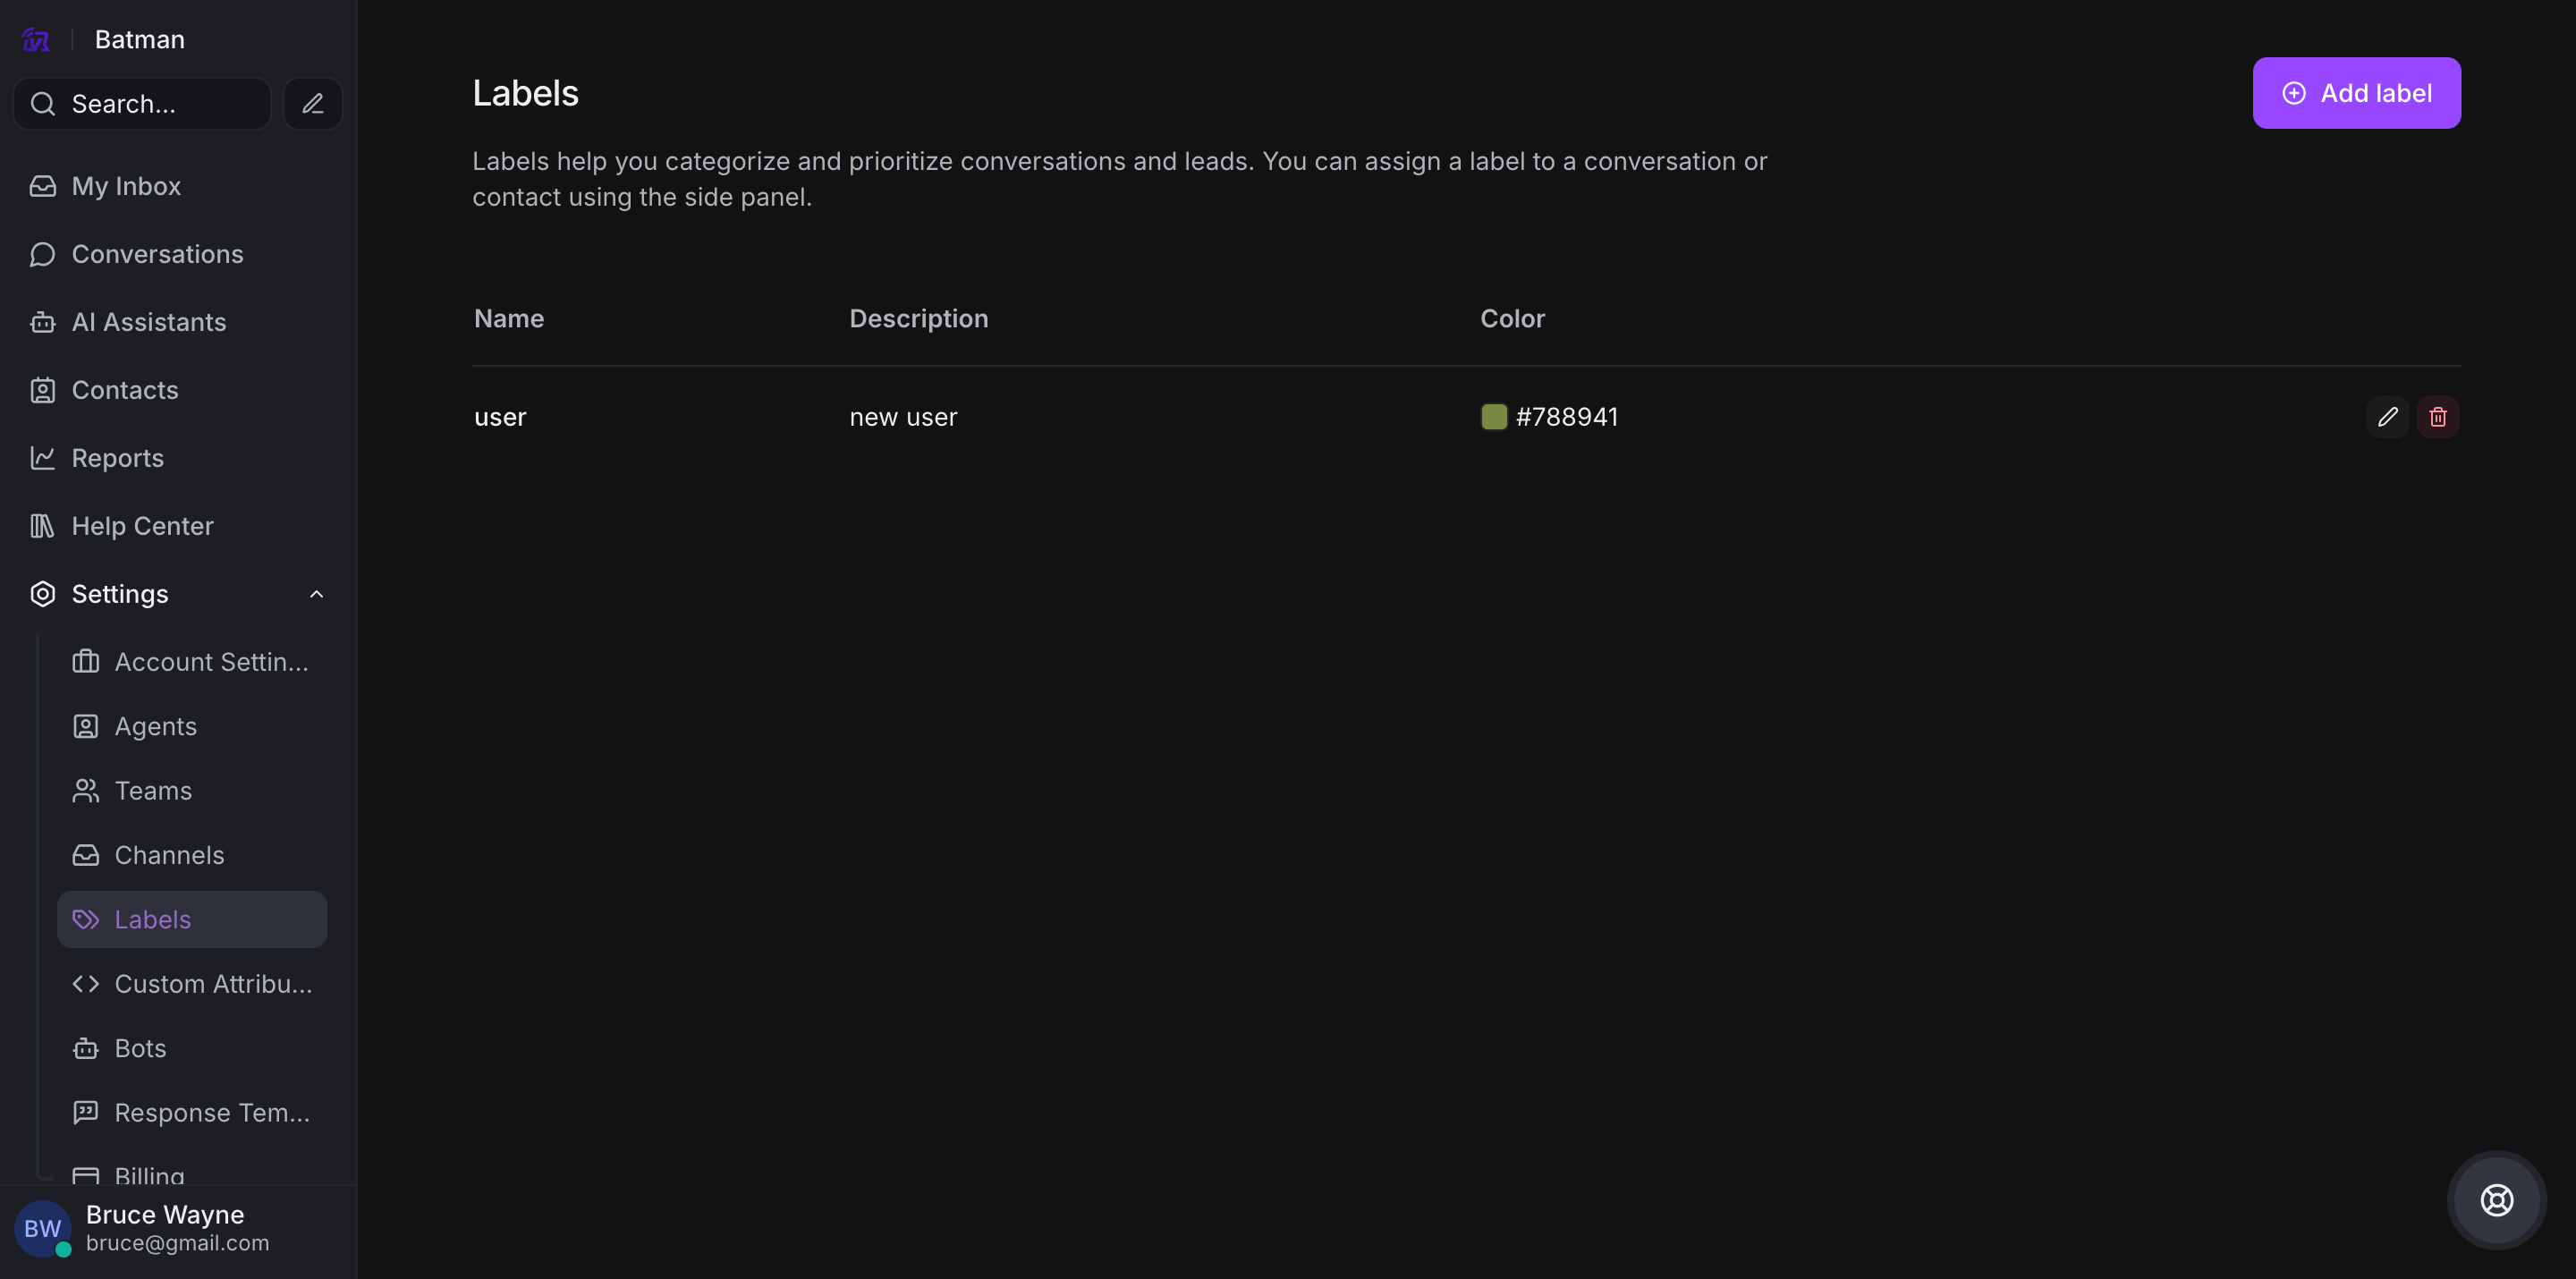Open the AI Assistants robot icon
Image resolution: width=2576 pixels, height=1279 pixels.
42,322
